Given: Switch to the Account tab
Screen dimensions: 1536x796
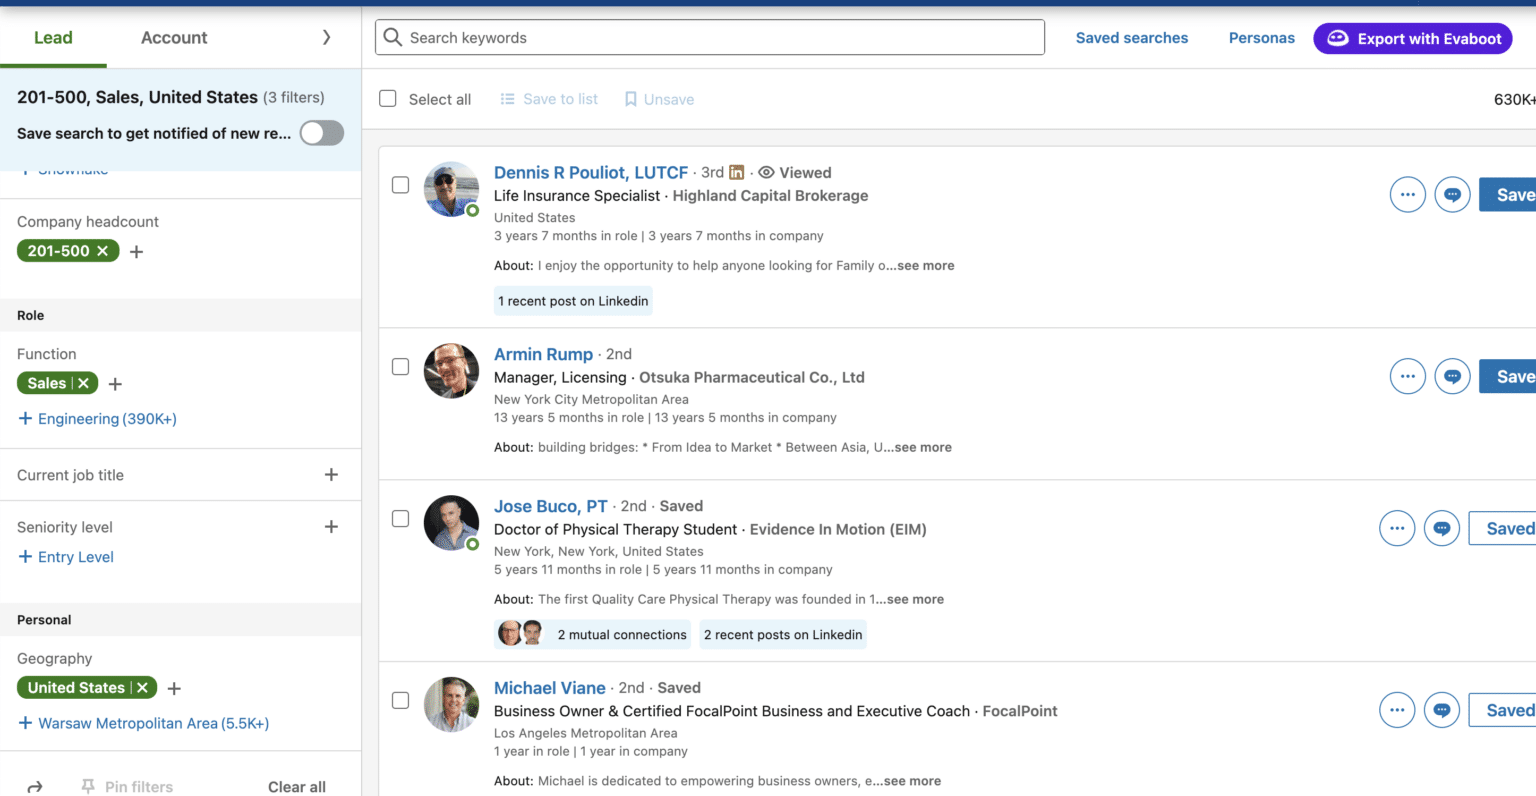Looking at the screenshot, I should pos(173,37).
